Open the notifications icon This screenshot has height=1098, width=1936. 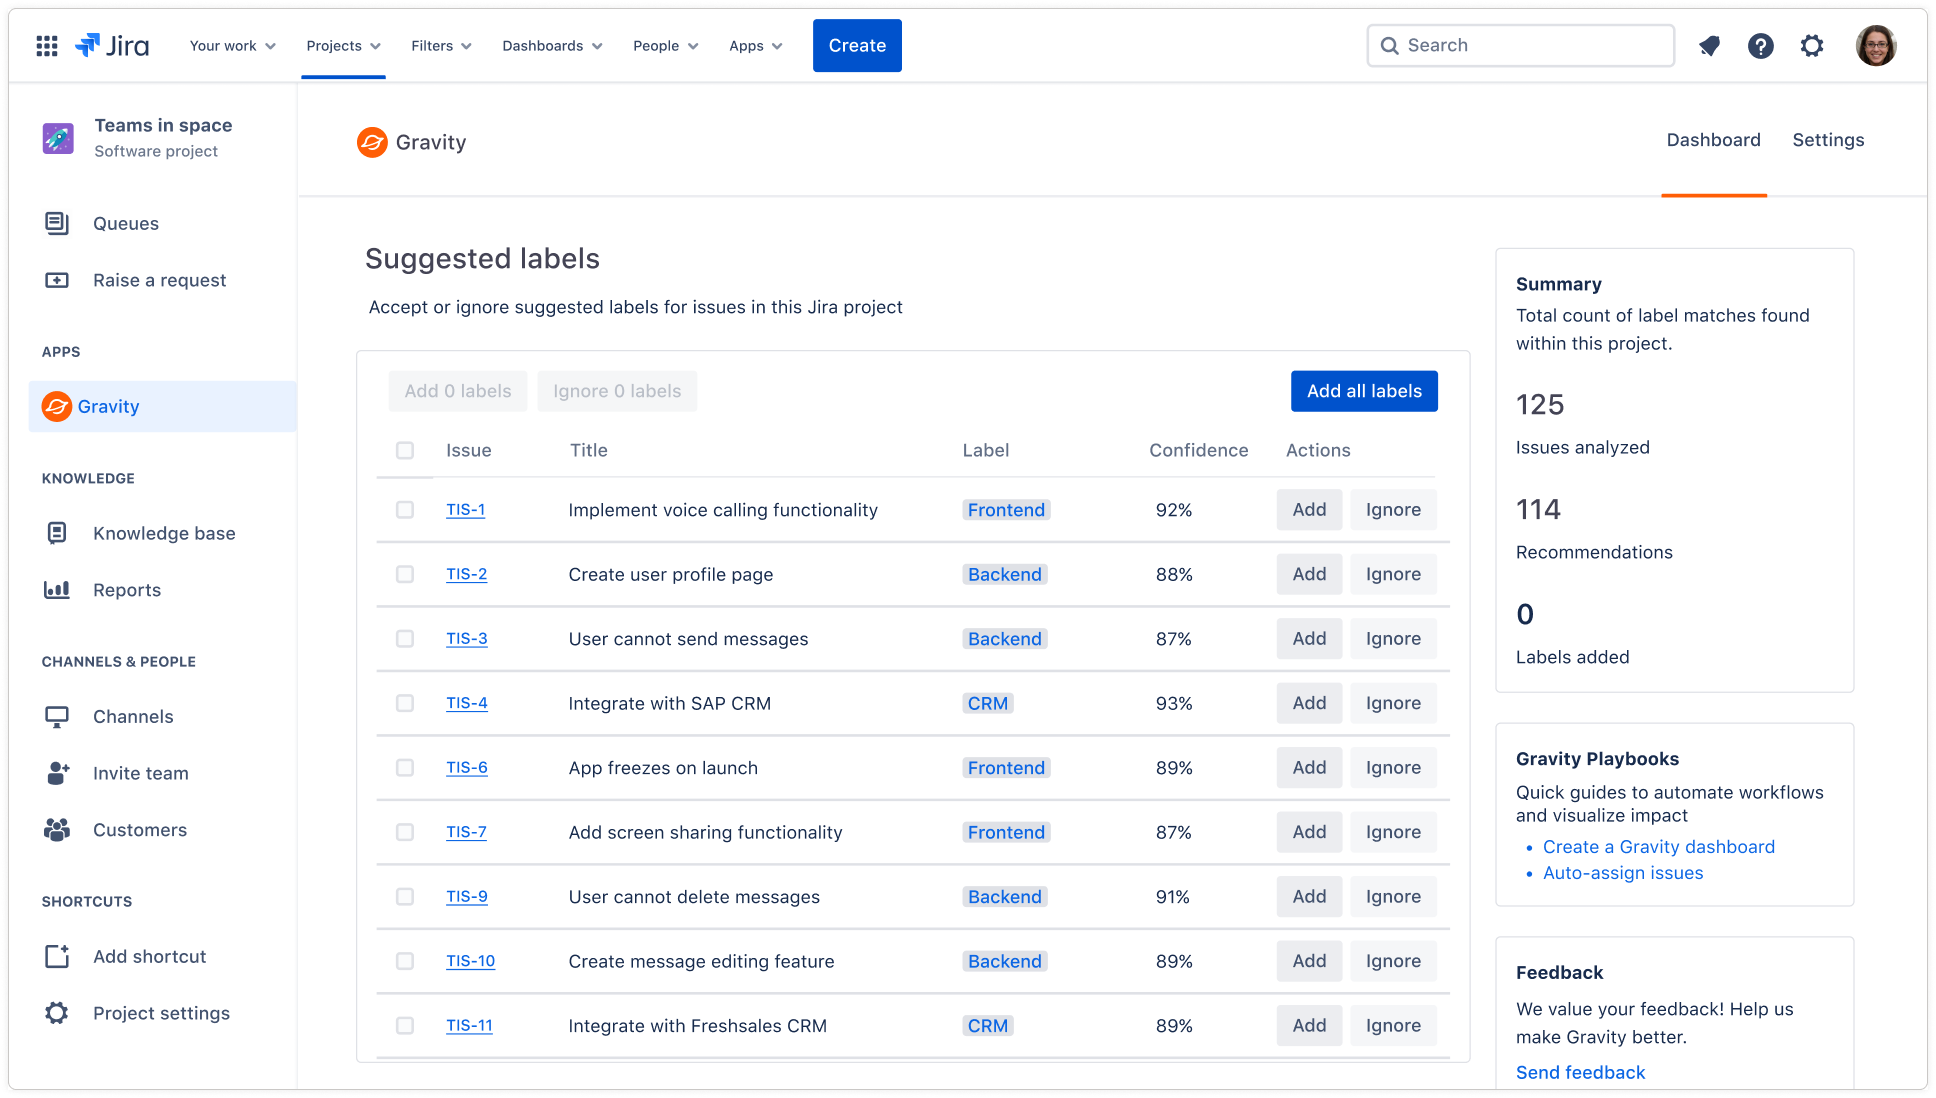click(1709, 45)
